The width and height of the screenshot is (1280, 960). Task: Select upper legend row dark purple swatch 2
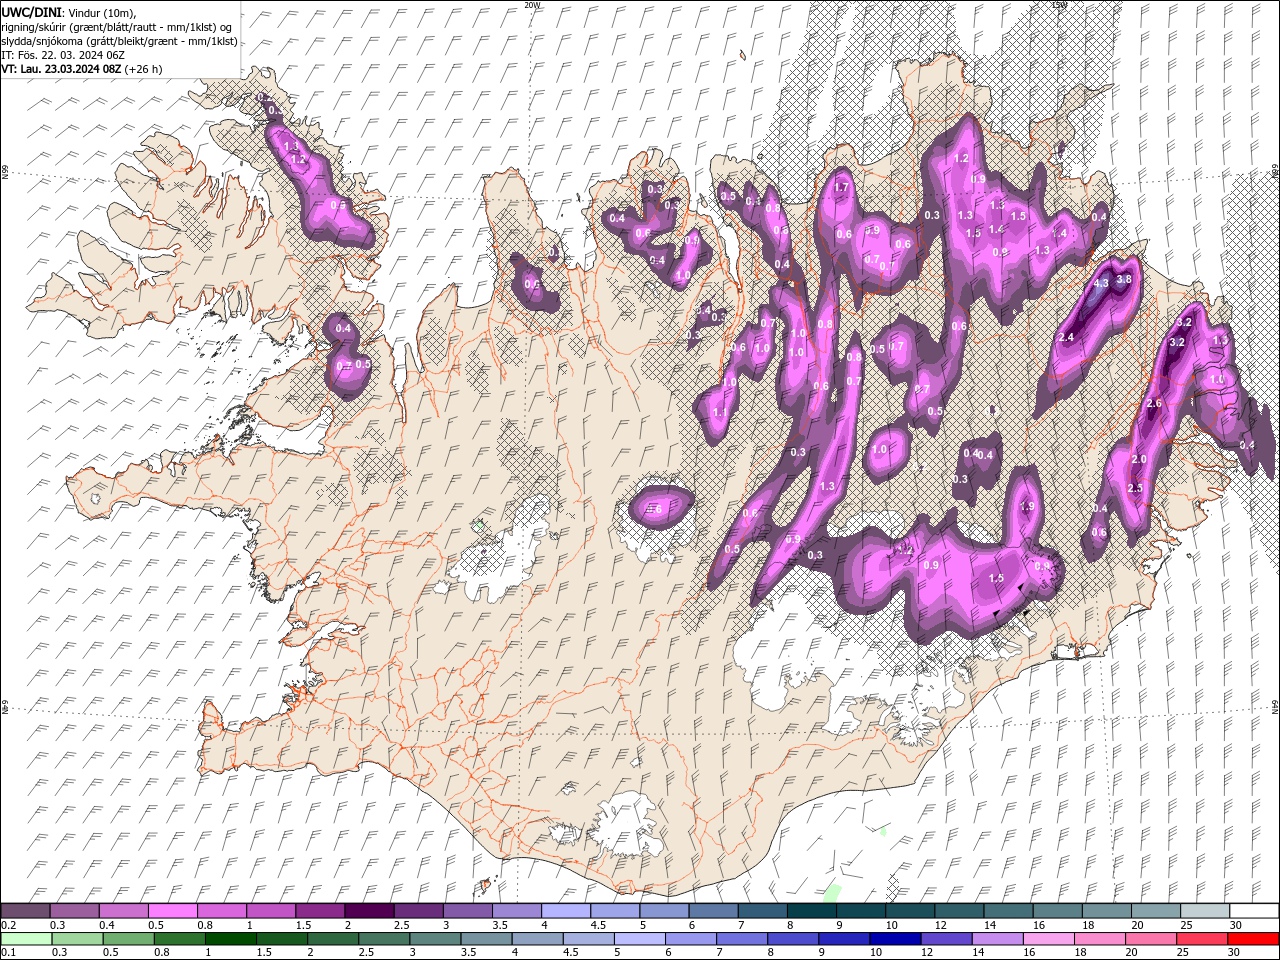(370, 911)
